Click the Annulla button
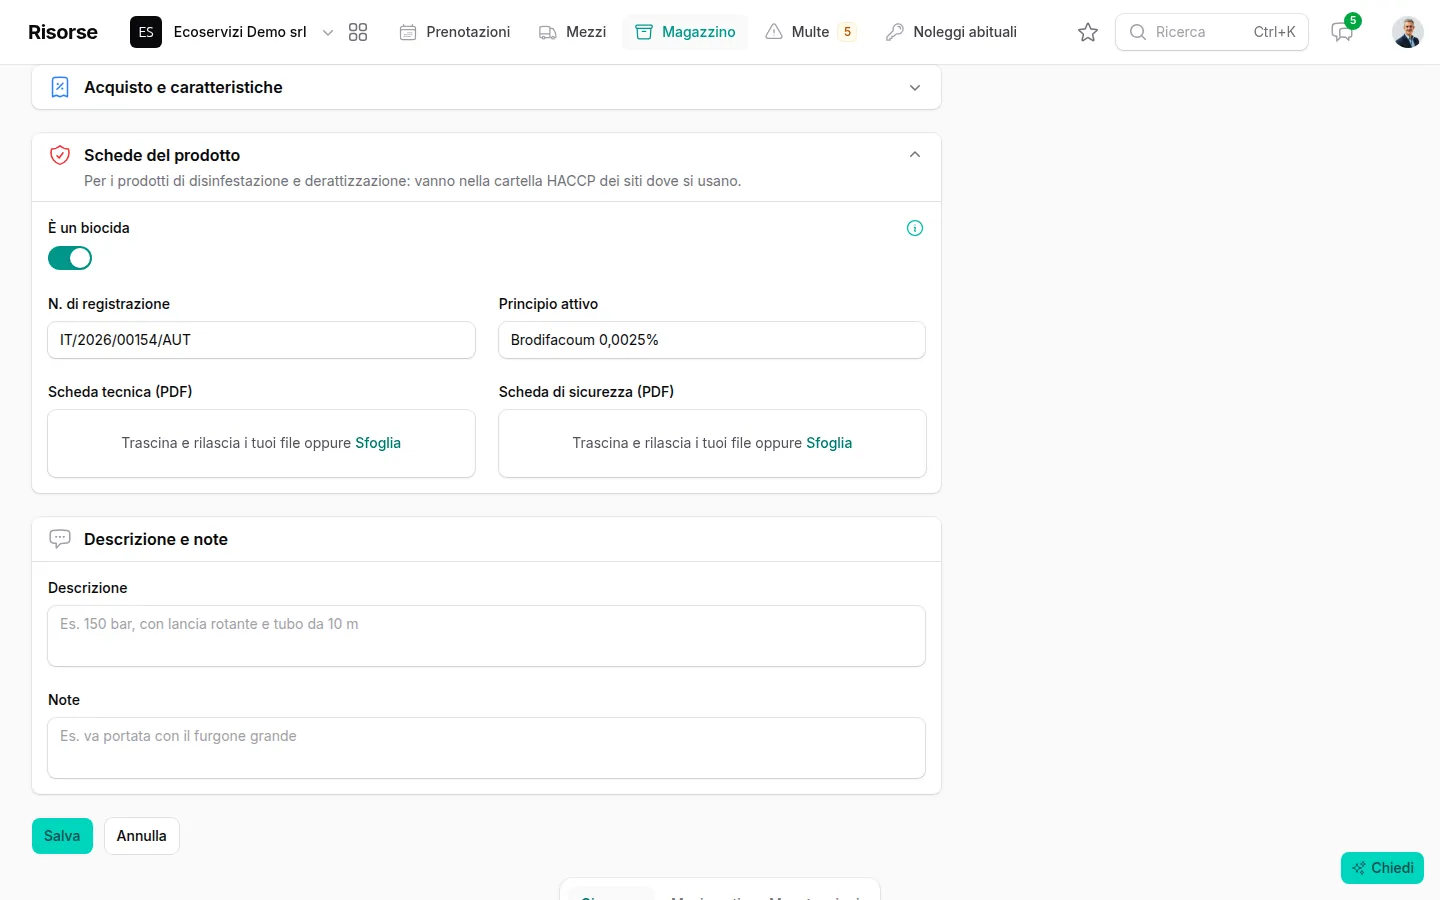Screen dimensions: 1440x900 tap(142, 836)
